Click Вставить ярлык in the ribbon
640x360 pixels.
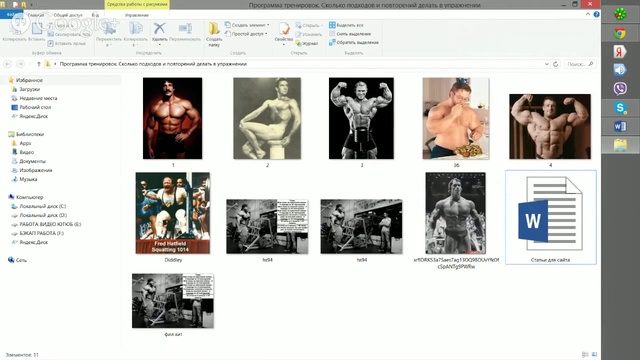(67, 43)
